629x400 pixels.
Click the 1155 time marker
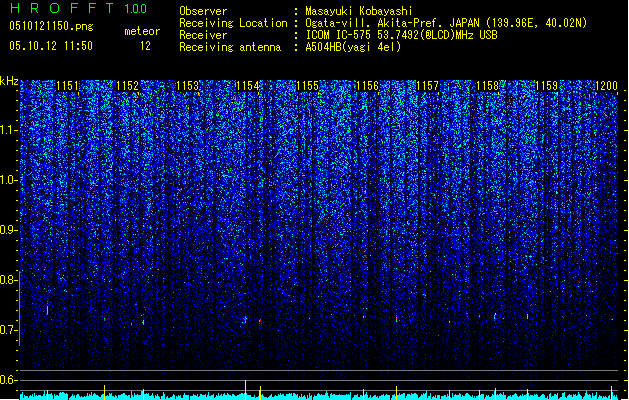pos(307,86)
